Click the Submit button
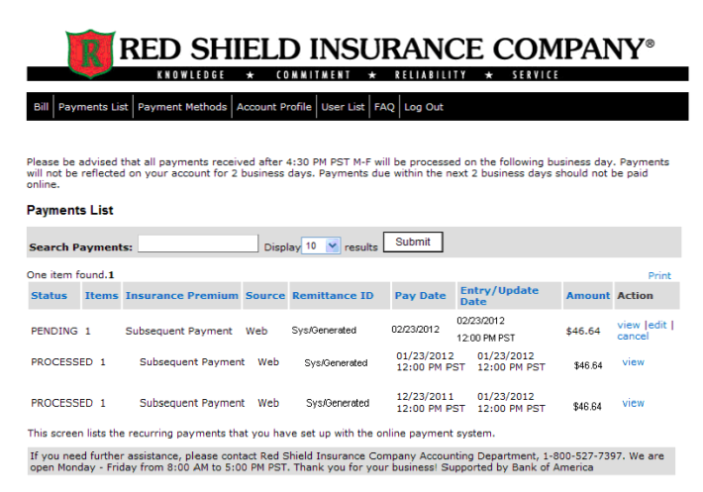The height and width of the screenshot is (492, 703). coord(413,242)
